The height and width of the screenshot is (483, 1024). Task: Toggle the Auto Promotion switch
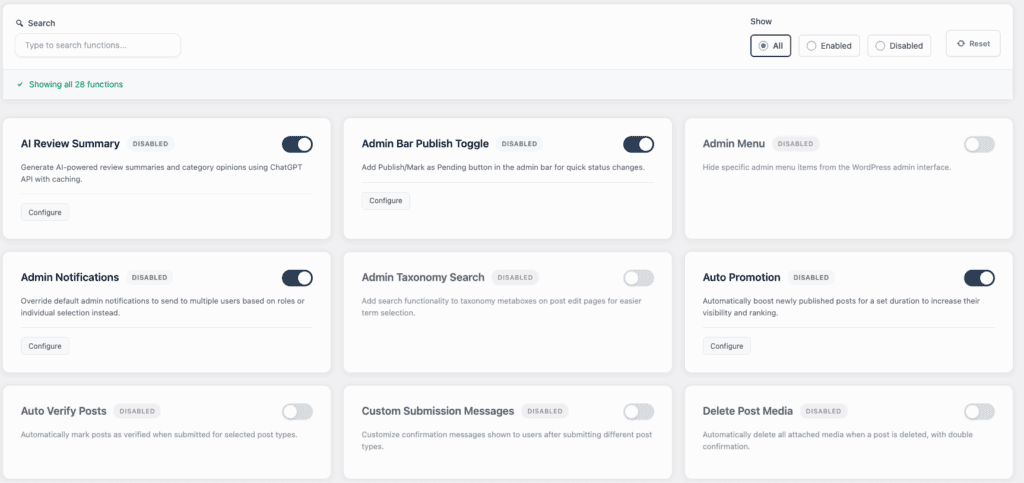(979, 277)
